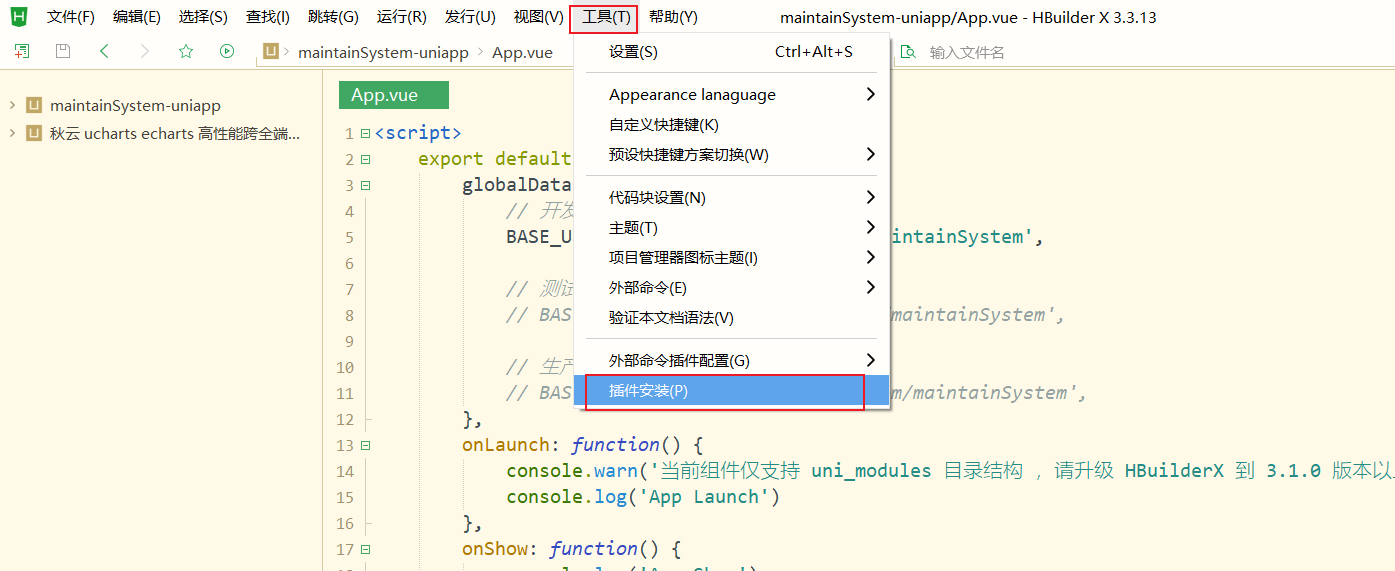The width and height of the screenshot is (1395, 571).
Task: Expand 秋云 ucharts echarts project tree
Action: click(11, 133)
